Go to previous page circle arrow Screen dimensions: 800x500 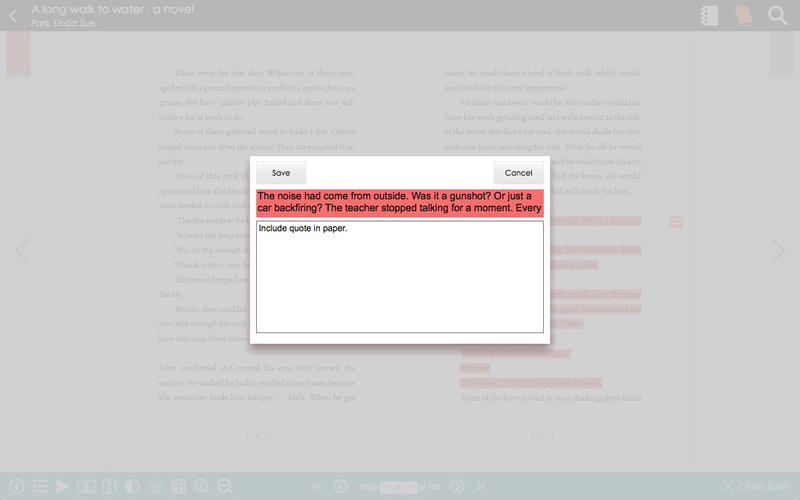coord(340,486)
